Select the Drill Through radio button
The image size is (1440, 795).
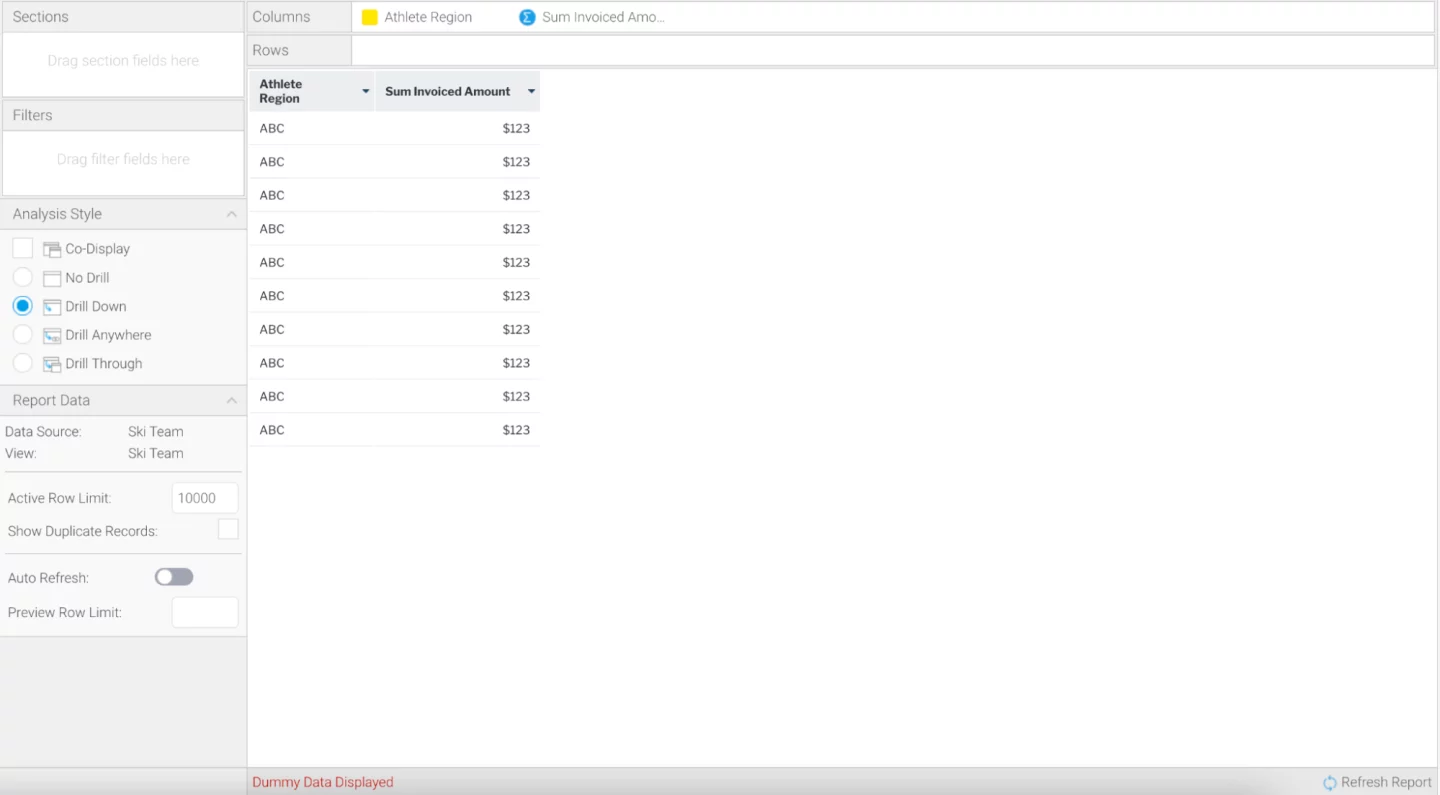tap(23, 363)
